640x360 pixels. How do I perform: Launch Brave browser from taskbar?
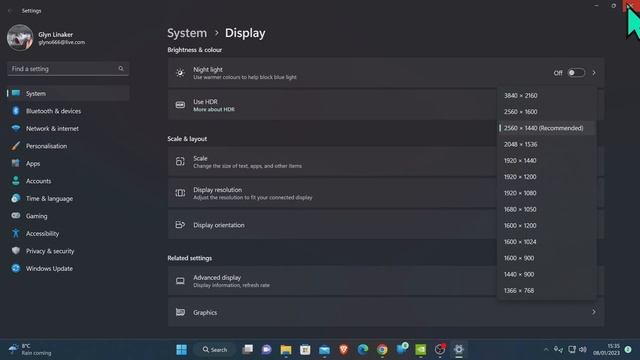click(x=344, y=349)
